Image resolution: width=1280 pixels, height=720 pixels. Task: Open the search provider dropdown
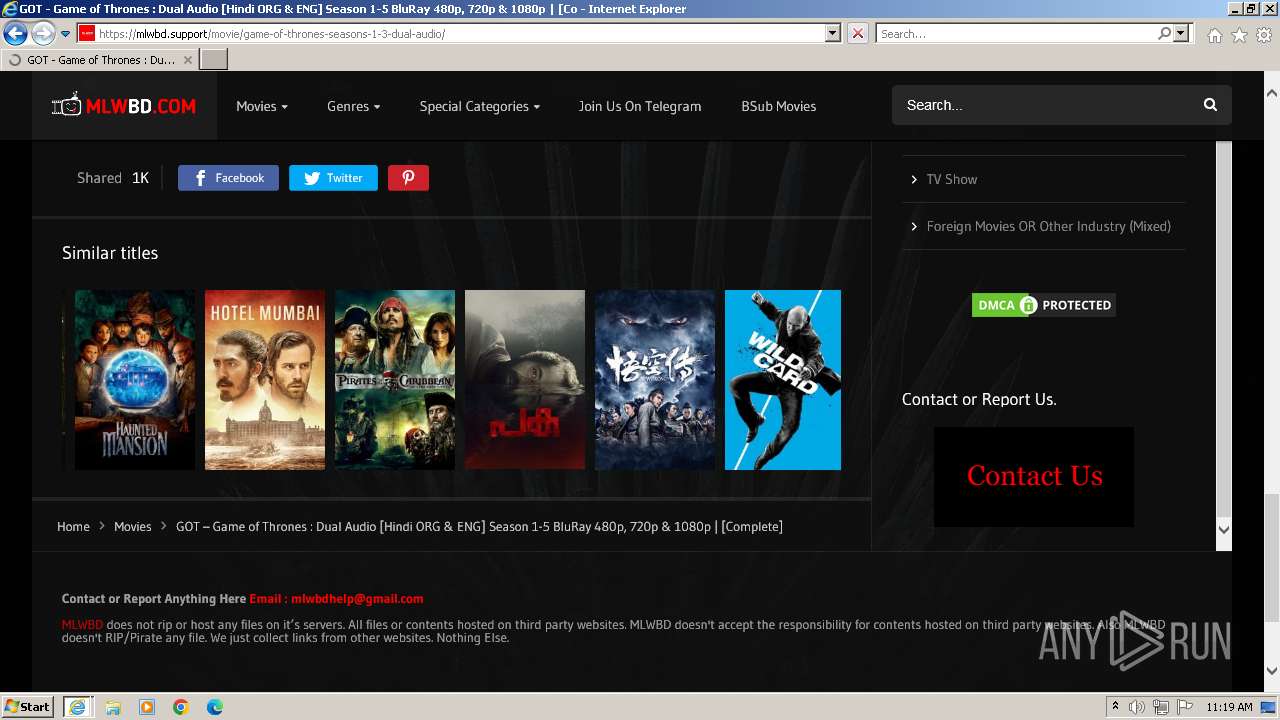tap(1181, 34)
